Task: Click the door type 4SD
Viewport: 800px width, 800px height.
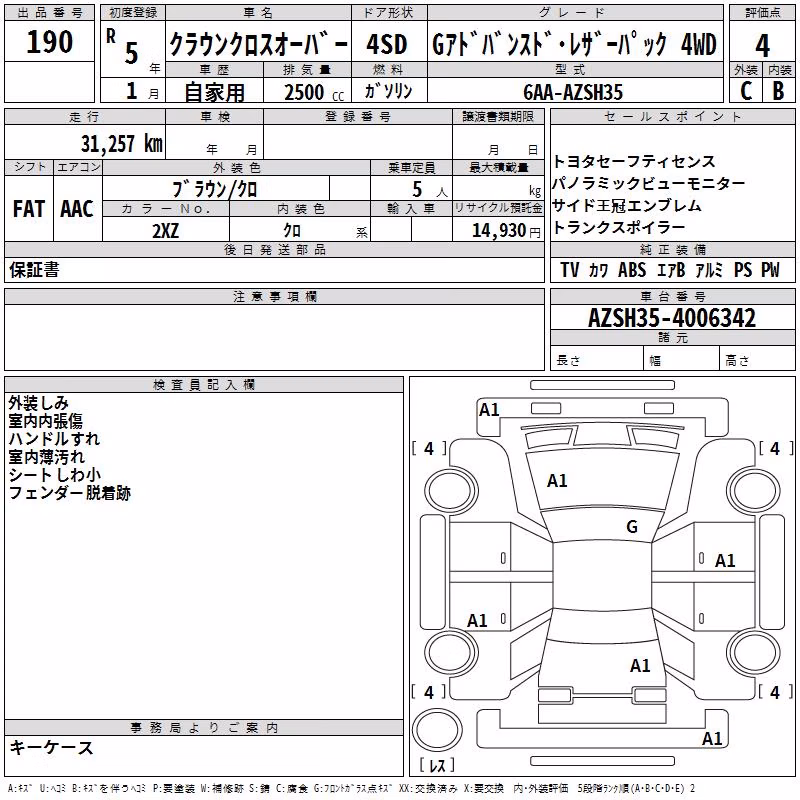Action: [387, 44]
